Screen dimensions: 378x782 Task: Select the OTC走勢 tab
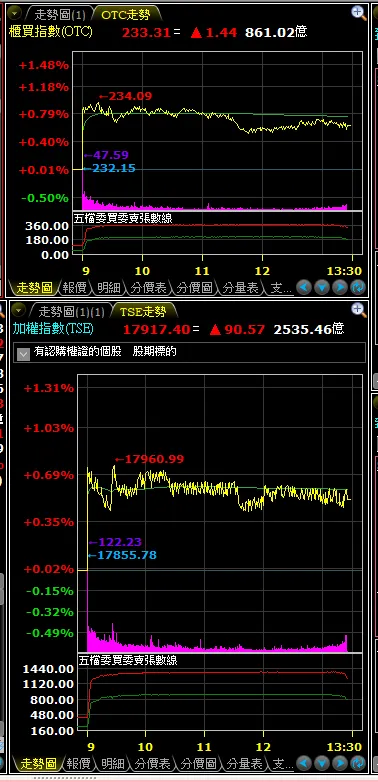pyautogui.click(x=125, y=14)
